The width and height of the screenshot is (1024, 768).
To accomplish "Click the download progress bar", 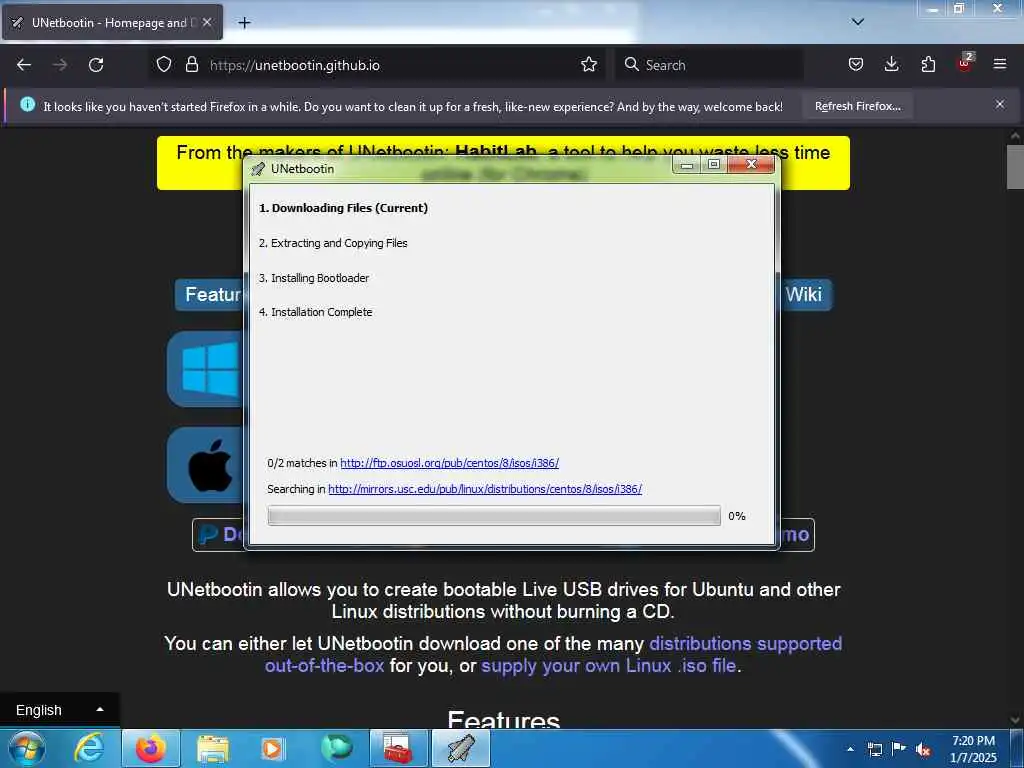I will click(x=494, y=515).
